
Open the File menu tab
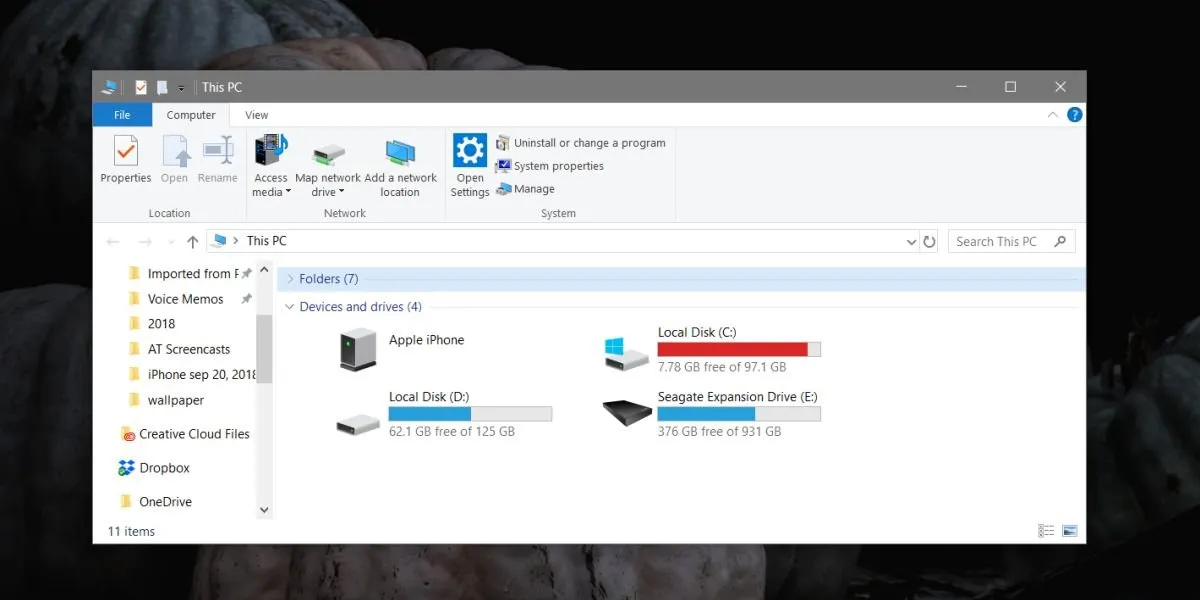[122, 115]
